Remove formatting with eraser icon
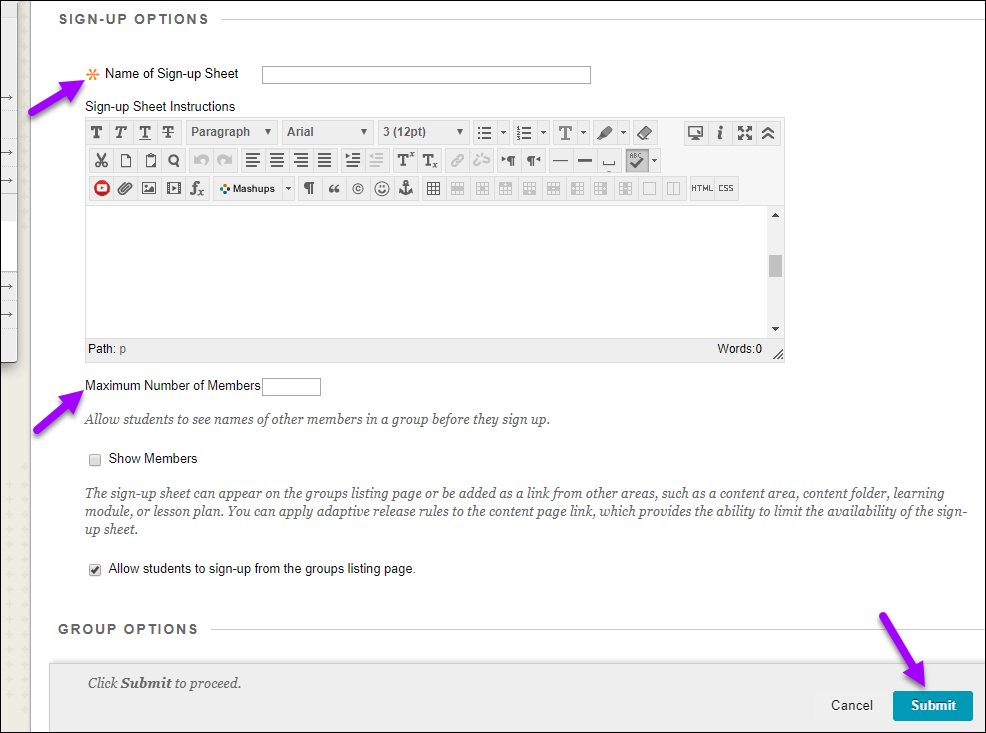The width and height of the screenshot is (986, 733). click(645, 133)
